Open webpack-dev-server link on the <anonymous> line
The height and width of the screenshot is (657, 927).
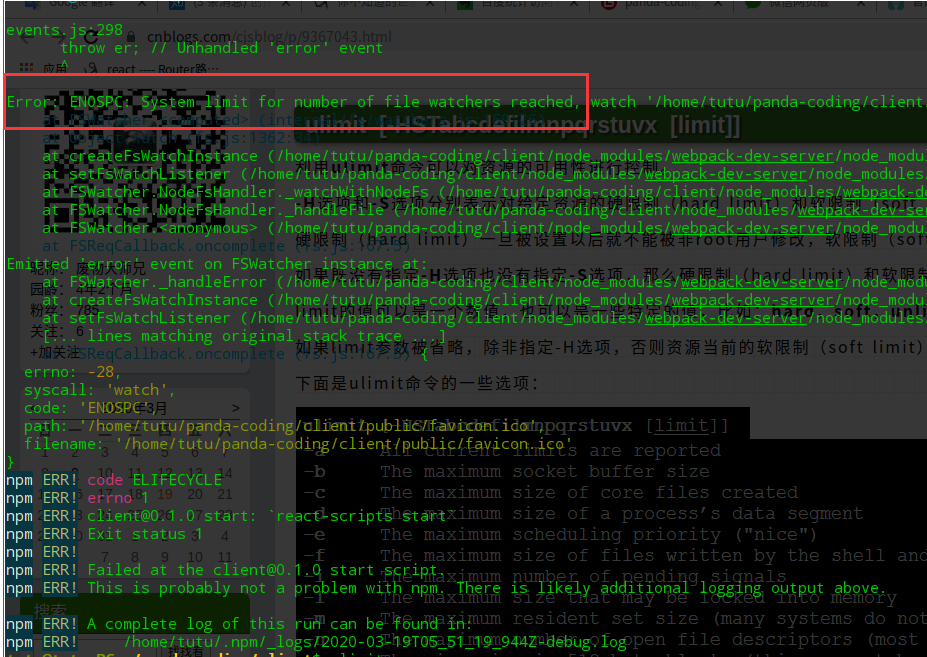click(x=752, y=228)
